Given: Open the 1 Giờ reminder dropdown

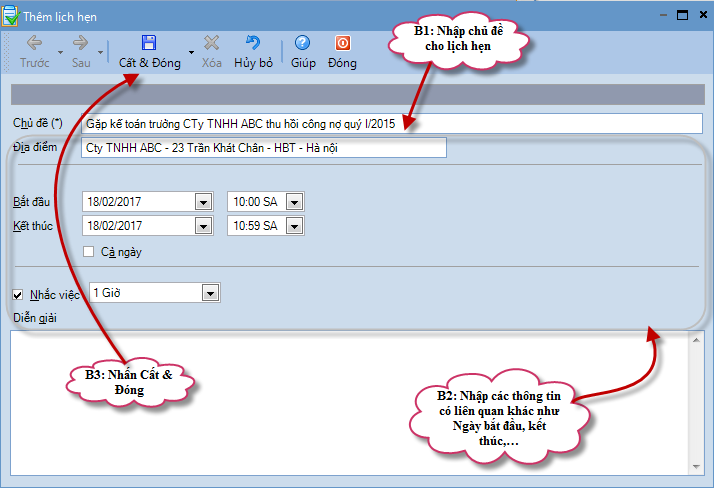Looking at the screenshot, I should pos(210,293).
